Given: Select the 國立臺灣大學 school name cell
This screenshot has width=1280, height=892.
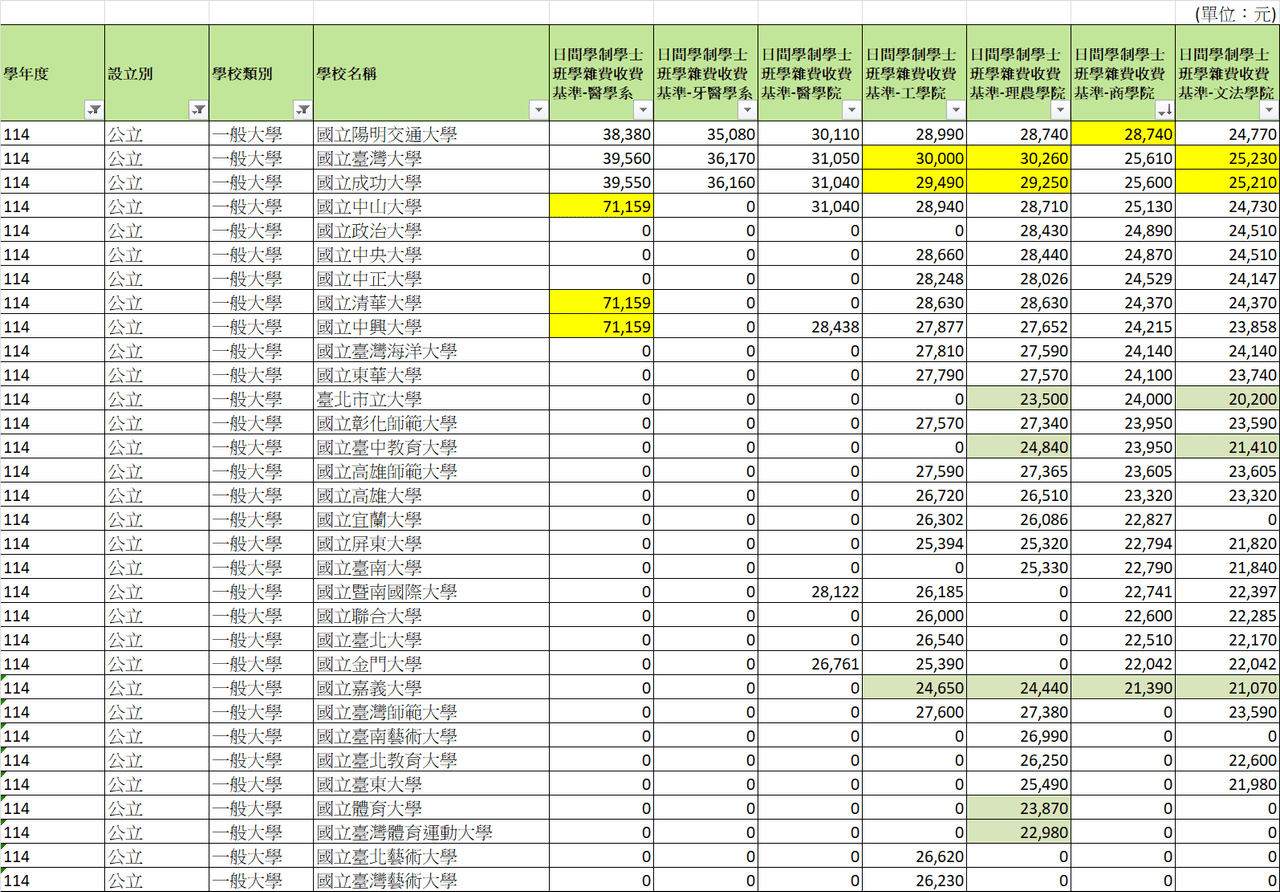Looking at the screenshot, I should tap(431, 158).
